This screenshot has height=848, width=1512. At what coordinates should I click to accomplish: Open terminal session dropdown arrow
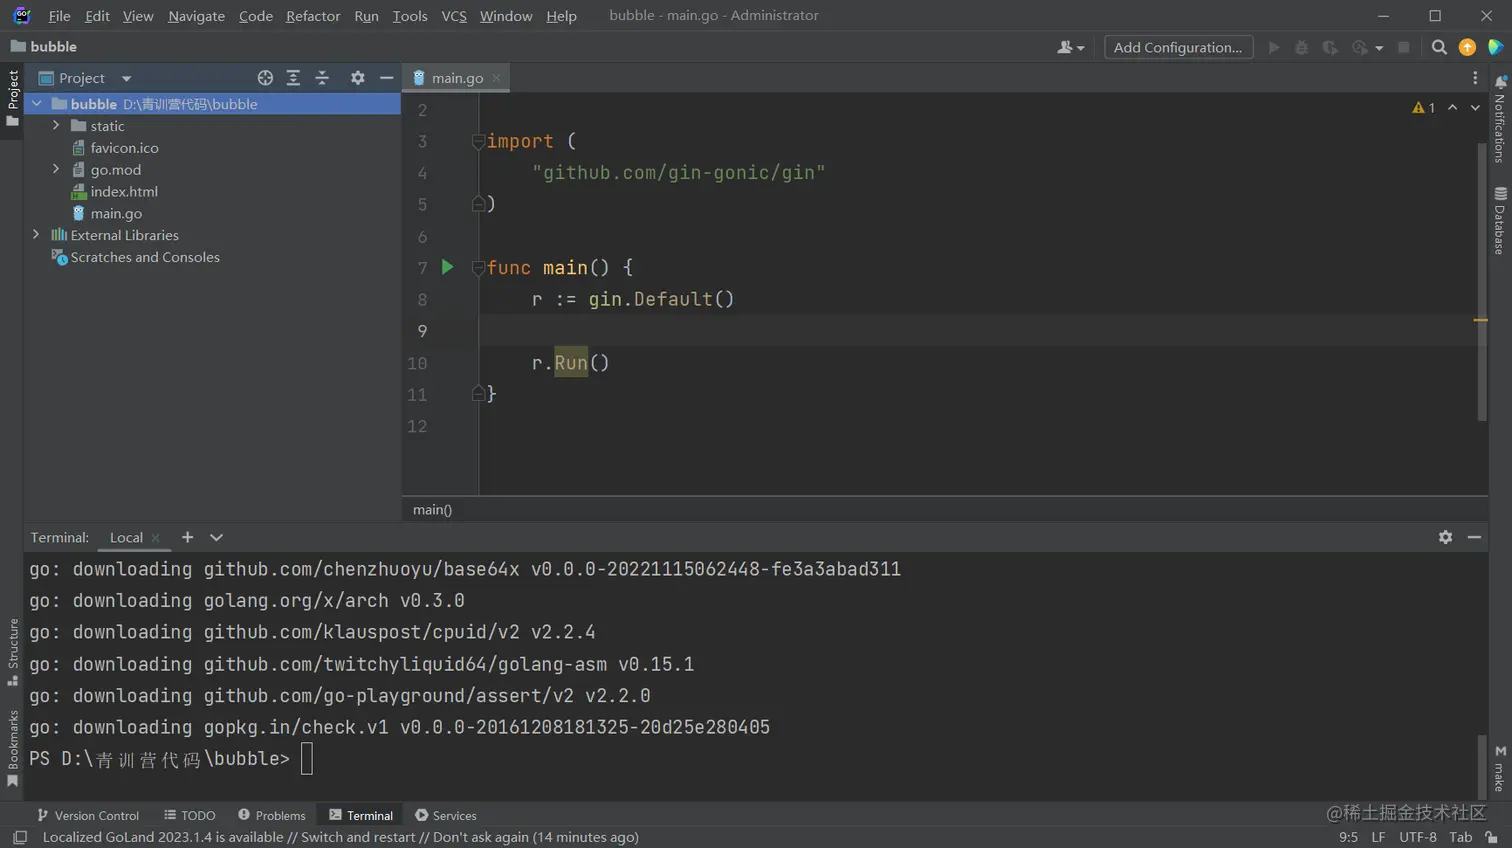coord(216,537)
